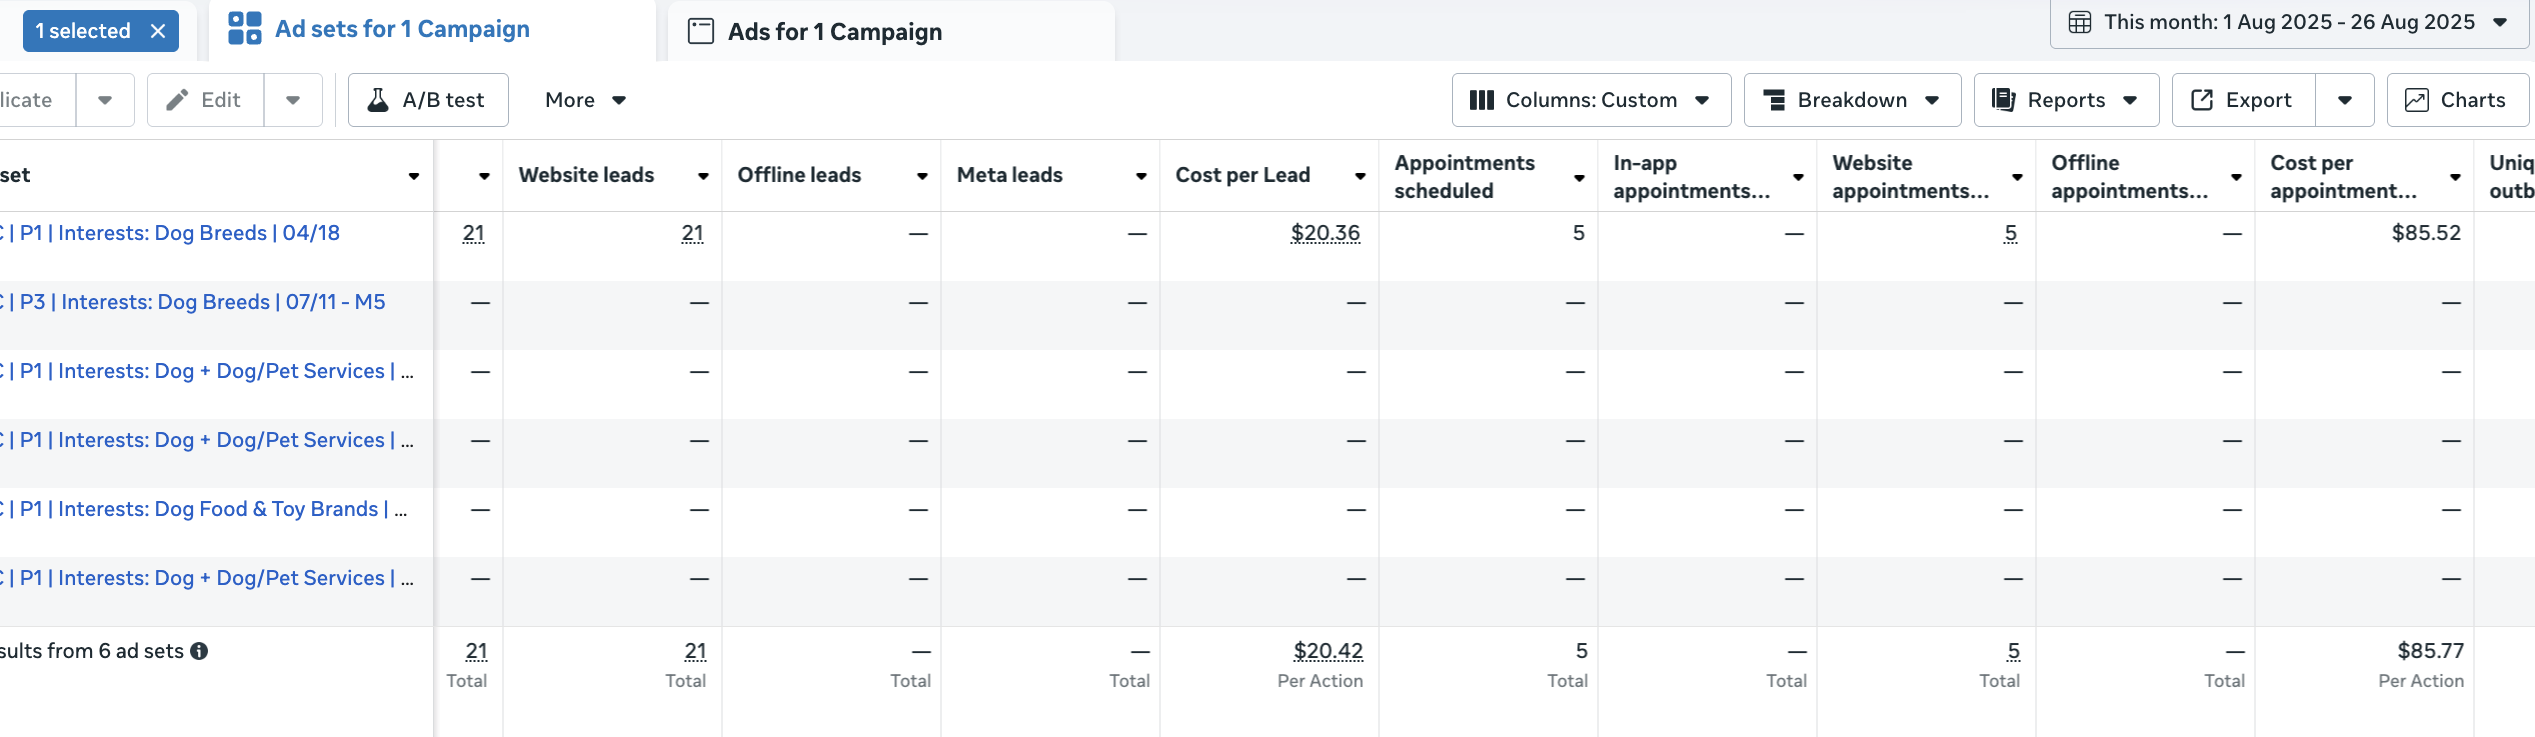Expand the More dropdown menu

coord(585,100)
